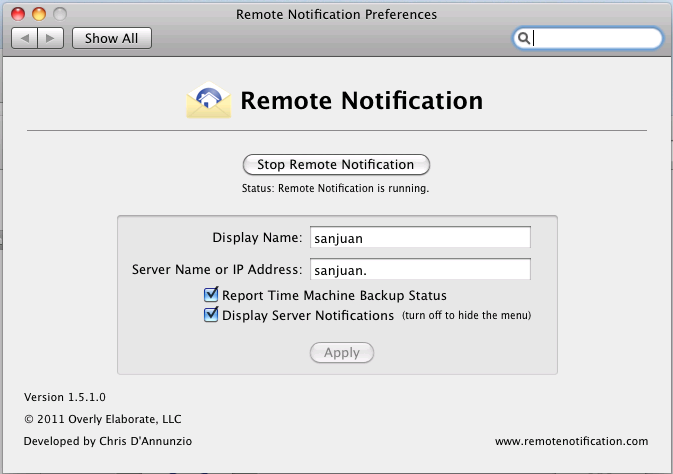Minimize the window with the yellow button

(x=39, y=14)
